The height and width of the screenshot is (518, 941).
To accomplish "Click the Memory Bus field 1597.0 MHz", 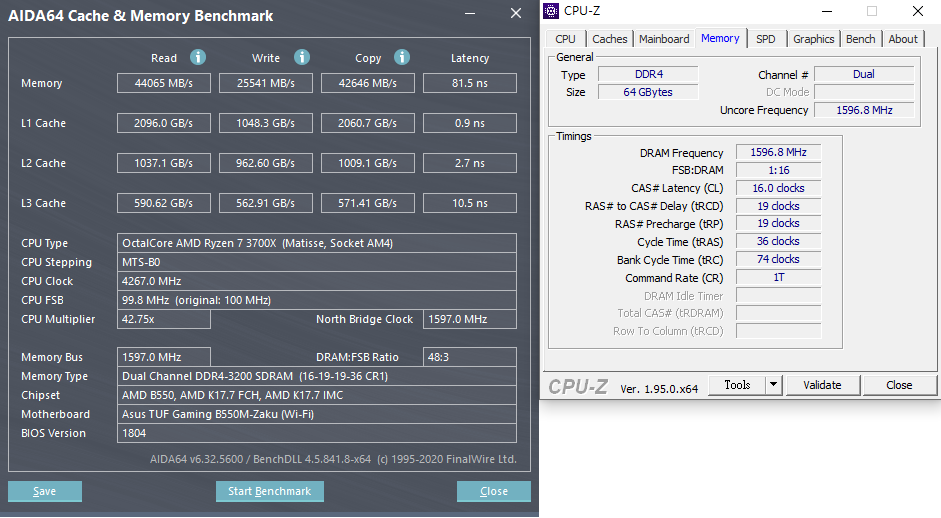I will point(164,357).
